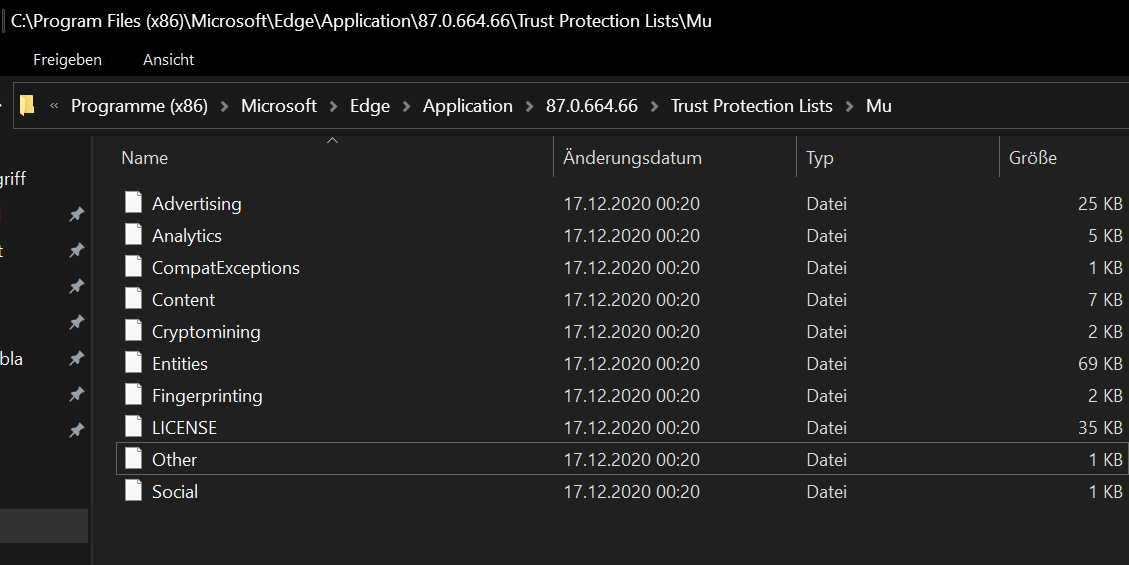Navigate to Trust Protection Lists breadcrumb
This screenshot has height=565, width=1129.
(x=751, y=106)
